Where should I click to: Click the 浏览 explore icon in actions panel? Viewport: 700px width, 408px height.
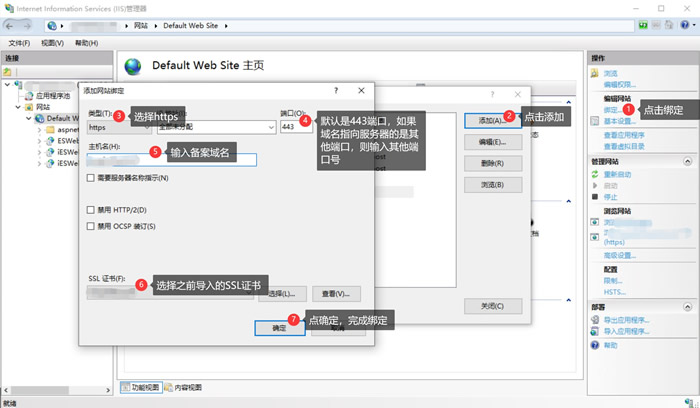point(596,73)
